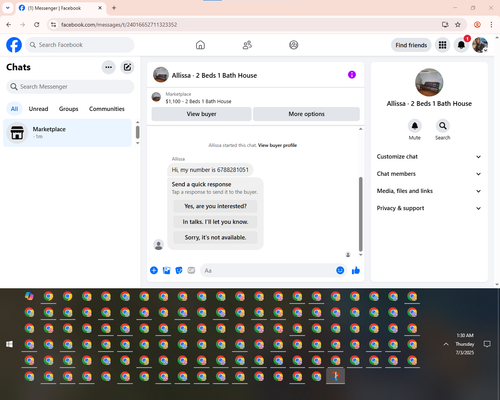Image resolution: width=500 pixels, height=400 pixels.
Task: Click the Search Messenger field
Action: [x=70, y=87]
